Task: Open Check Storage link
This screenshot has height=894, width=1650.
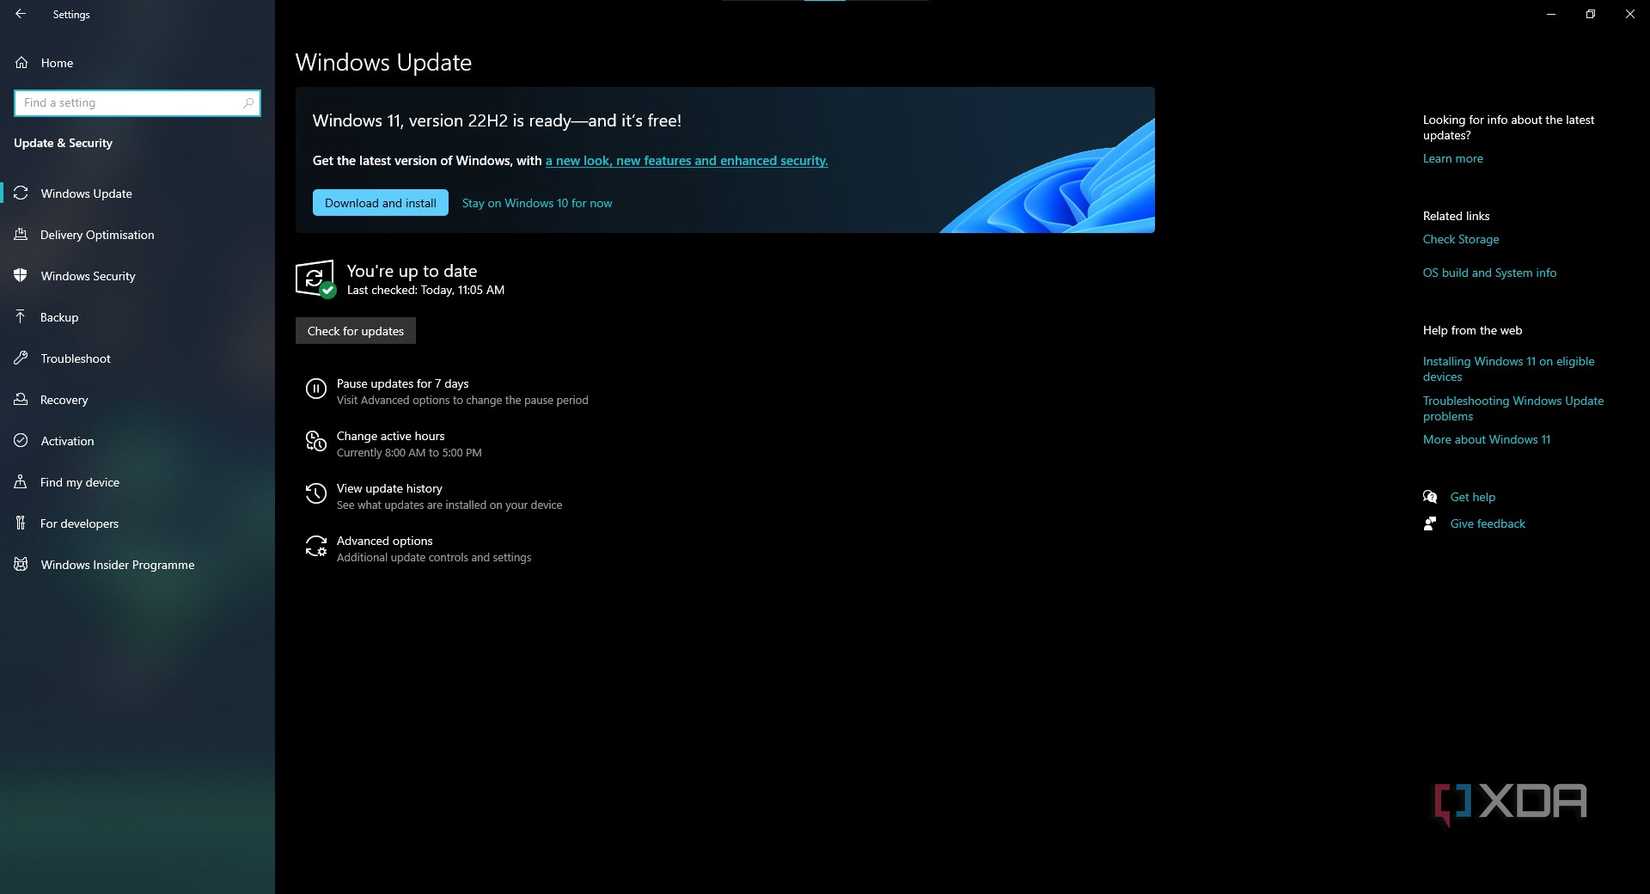Action: tap(1461, 239)
